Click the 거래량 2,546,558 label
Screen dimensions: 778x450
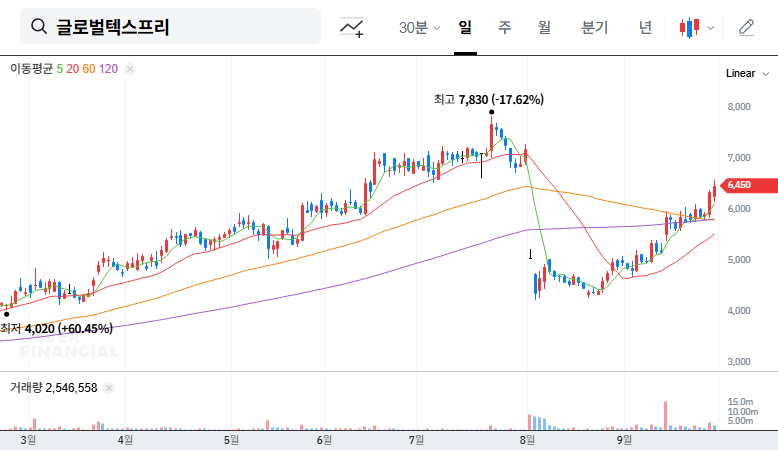pyautogui.click(x=54, y=388)
